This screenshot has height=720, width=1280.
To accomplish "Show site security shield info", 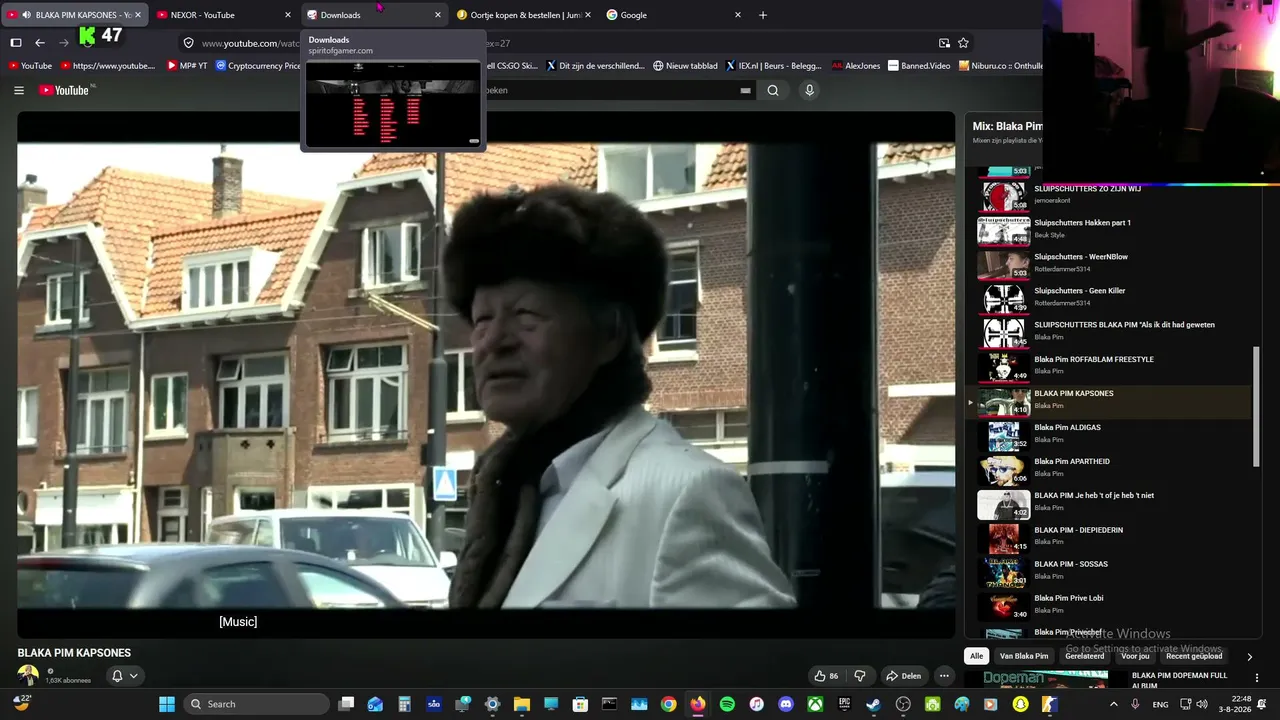I will pyautogui.click(x=188, y=43).
